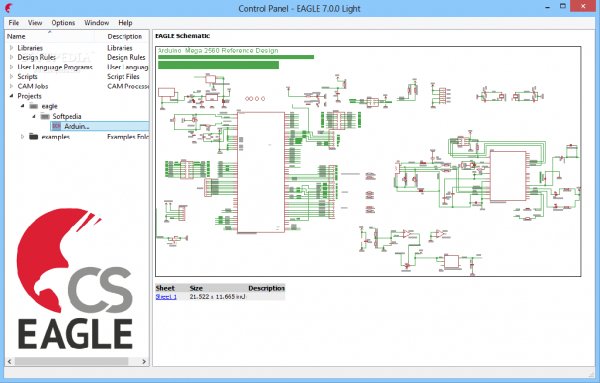This screenshot has width=600, height=383.
Task: Minimize the Control Panel window
Action: (548, 7)
